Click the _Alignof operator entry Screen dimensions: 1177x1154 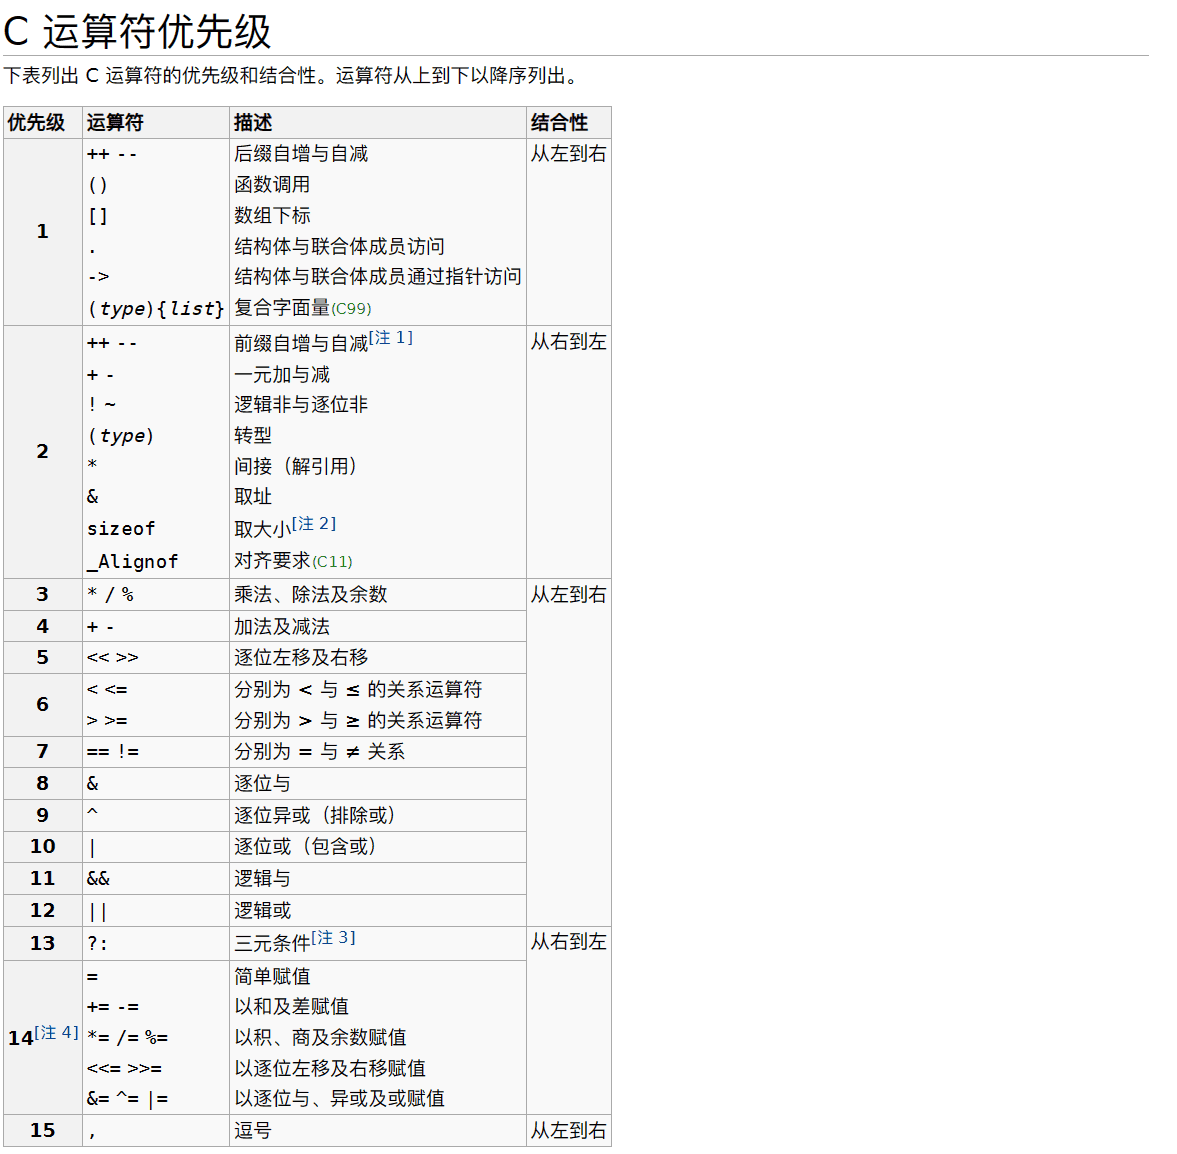[x=133, y=562]
